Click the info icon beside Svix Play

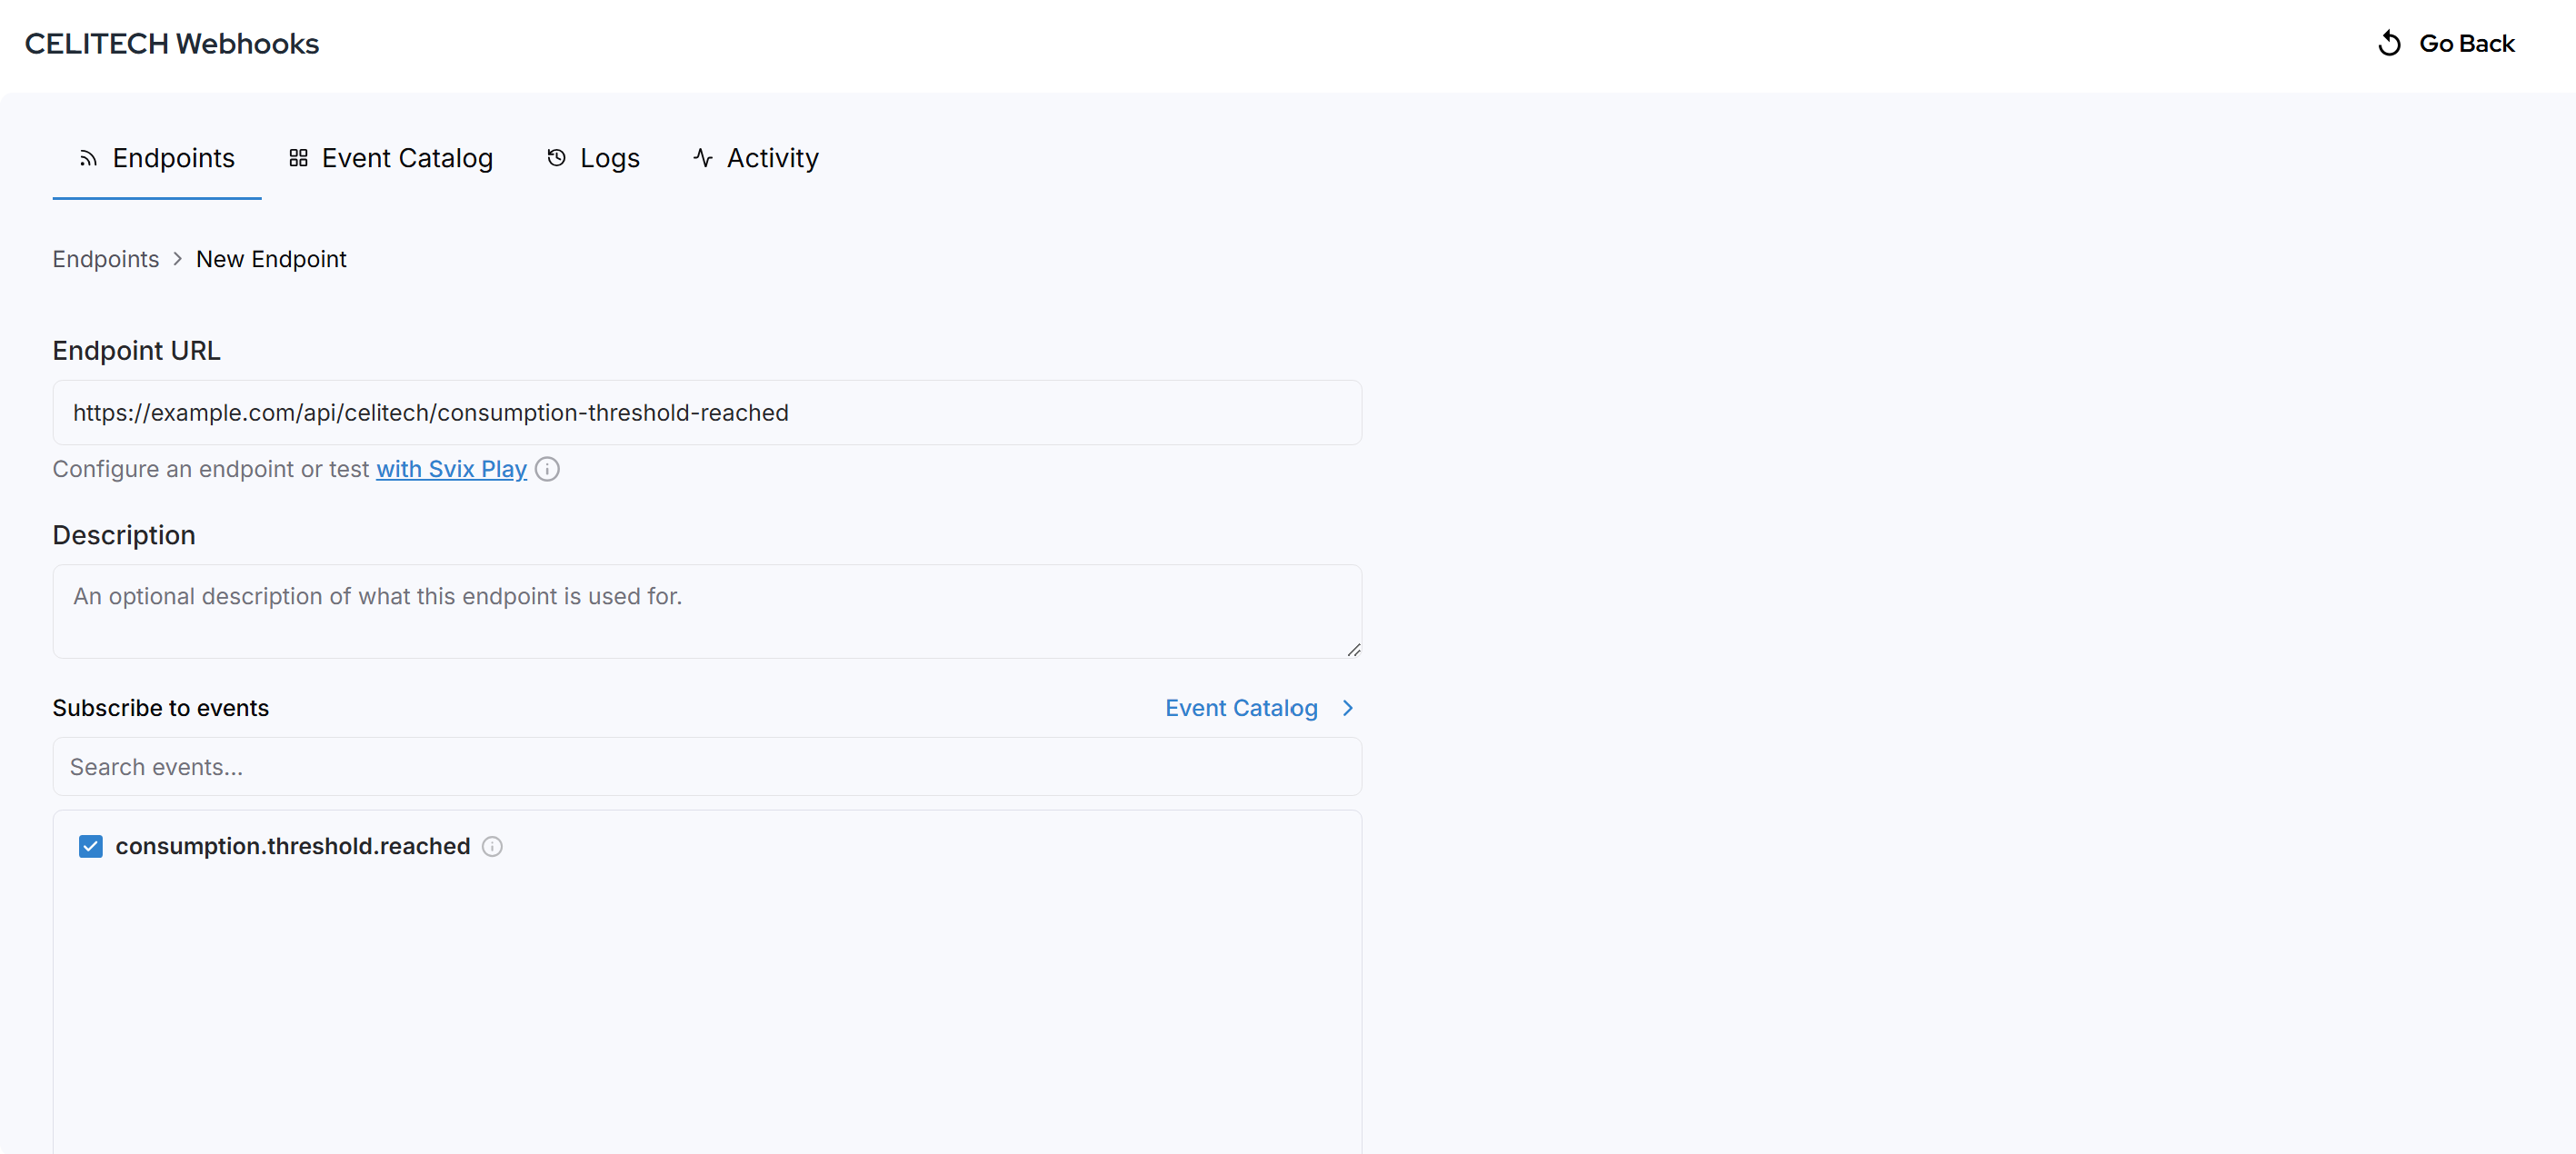[x=547, y=469]
